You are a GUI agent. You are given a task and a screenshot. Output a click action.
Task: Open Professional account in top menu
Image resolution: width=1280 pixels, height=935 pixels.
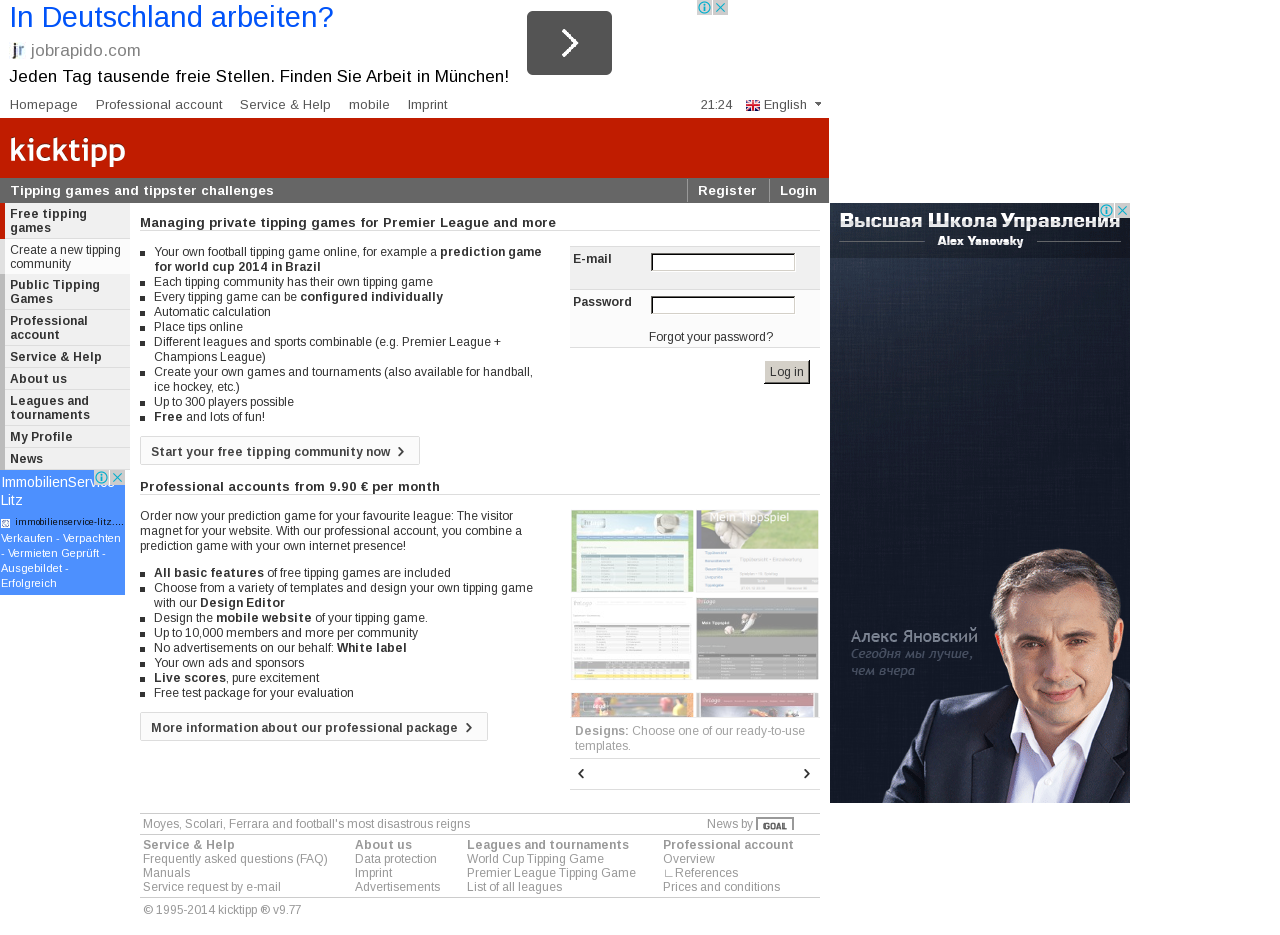(x=159, y=105)
